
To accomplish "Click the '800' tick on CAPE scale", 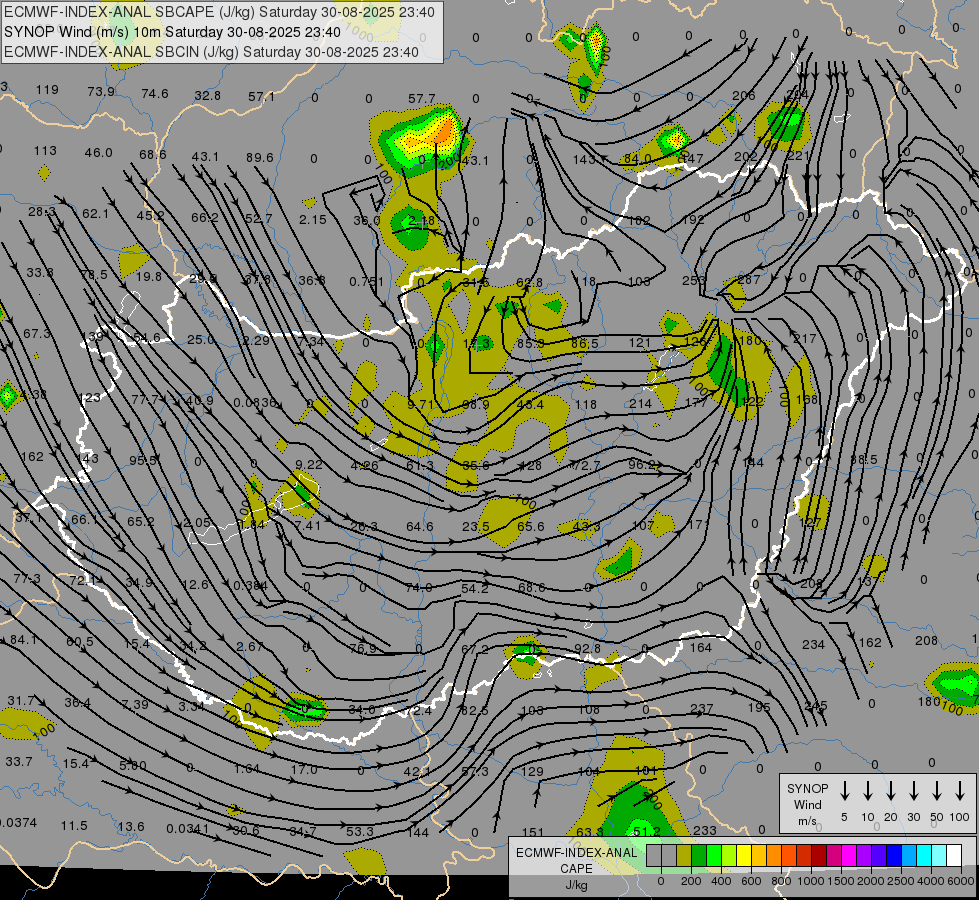I will pyautogui.click(x=781, y=881).
